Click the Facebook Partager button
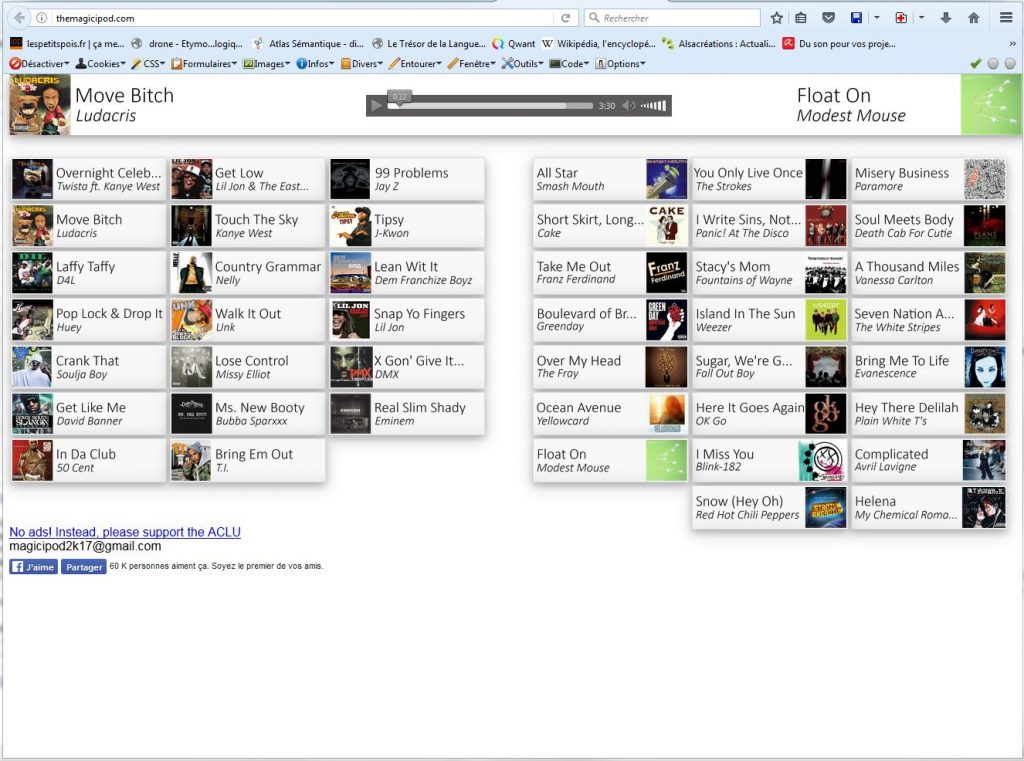 (x=84, y=566)
